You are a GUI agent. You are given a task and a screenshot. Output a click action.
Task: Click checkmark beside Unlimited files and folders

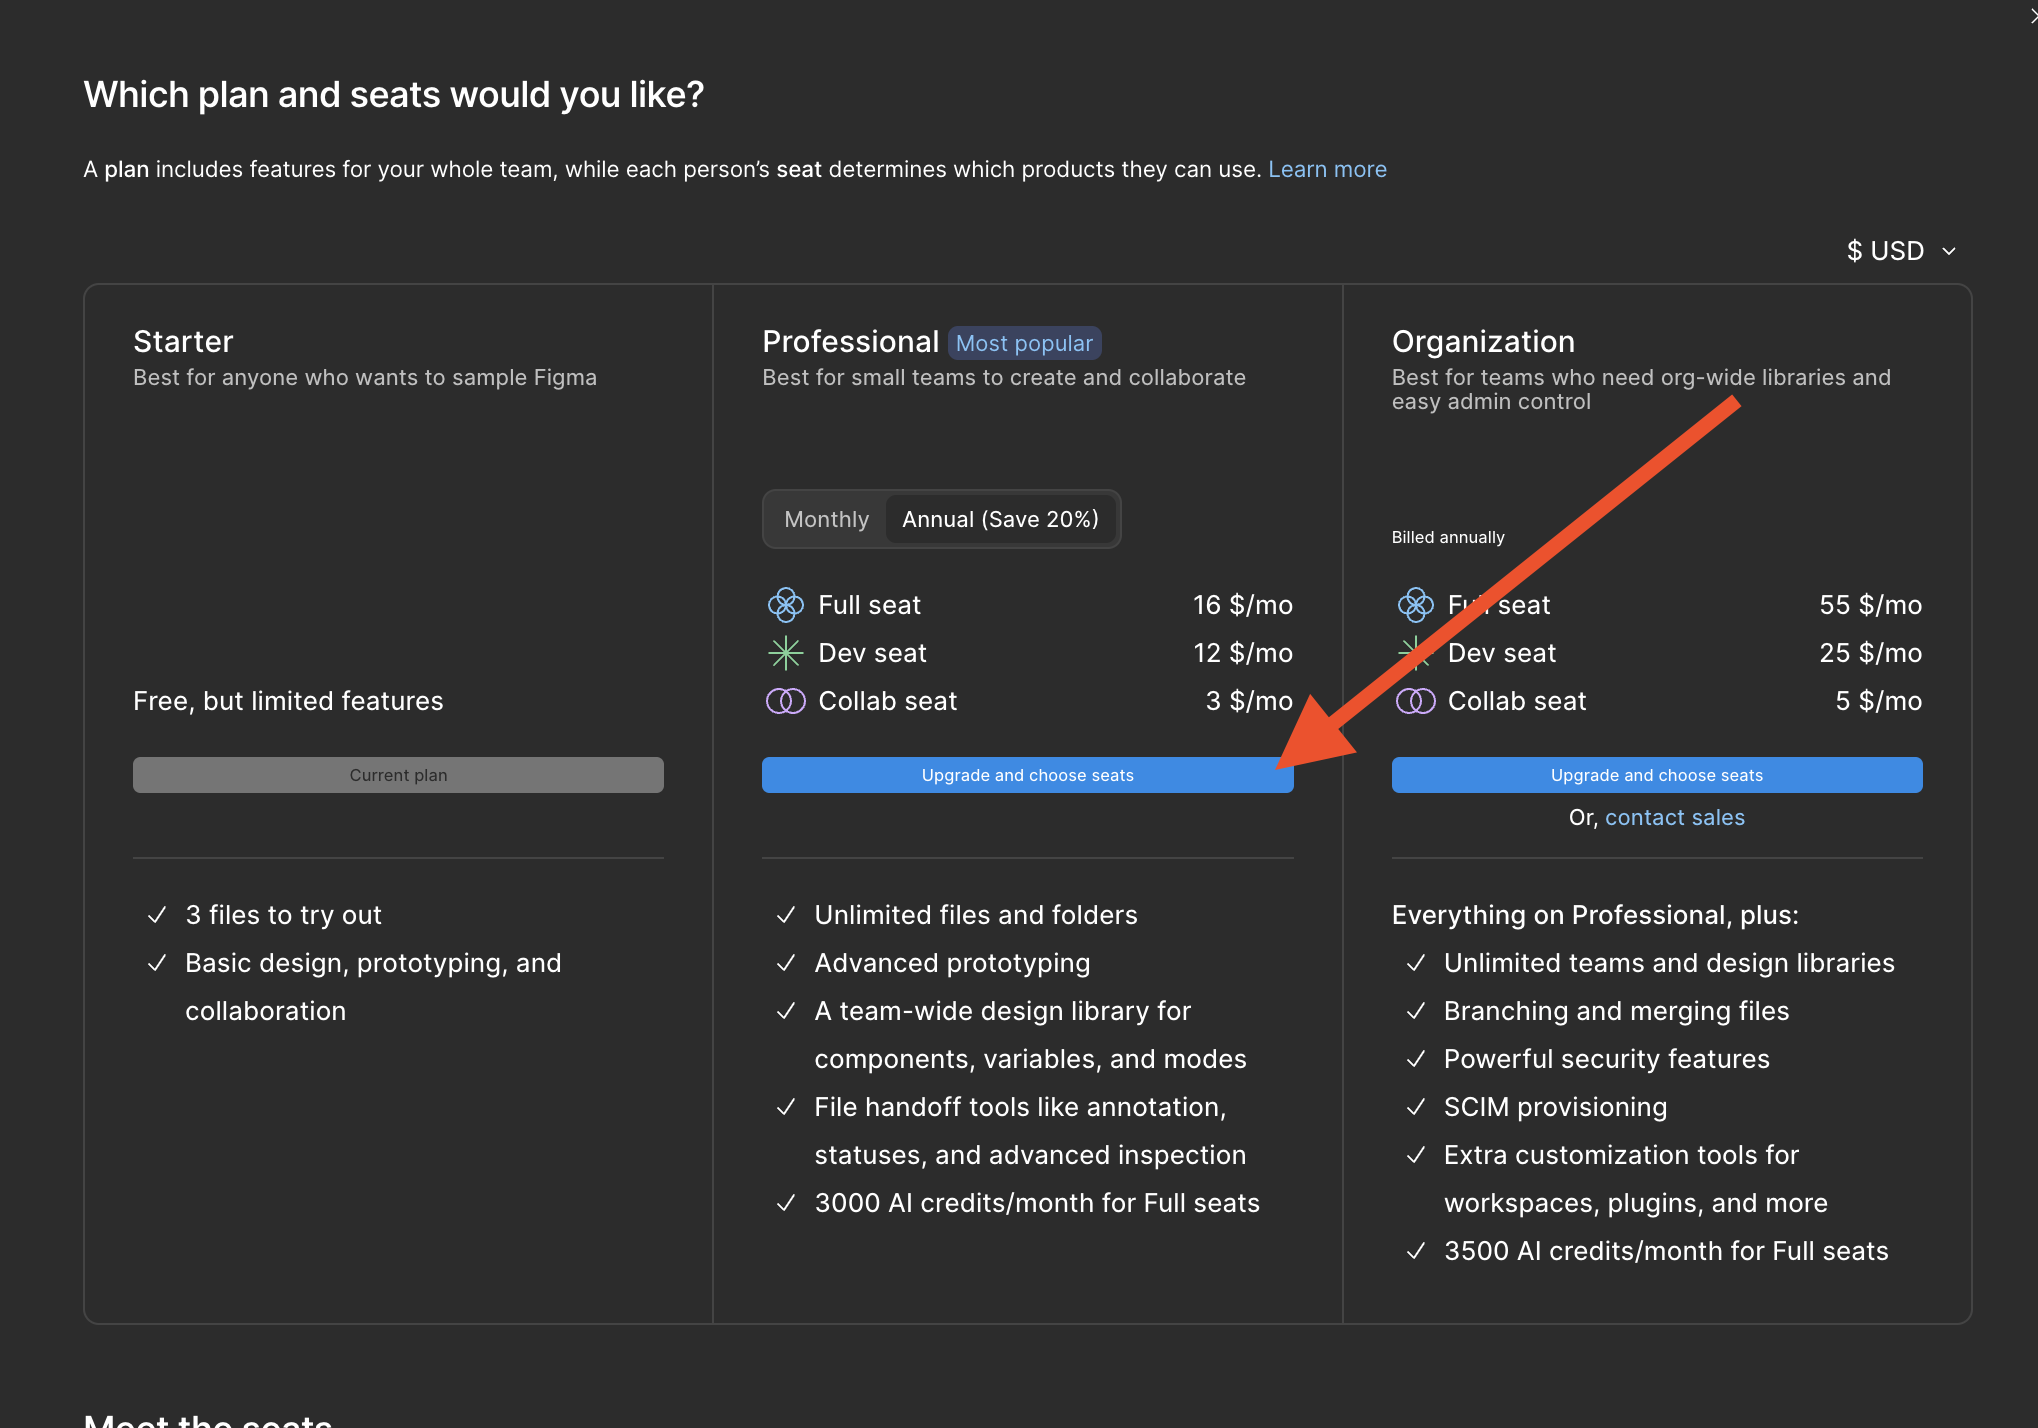tap(786, 915)
